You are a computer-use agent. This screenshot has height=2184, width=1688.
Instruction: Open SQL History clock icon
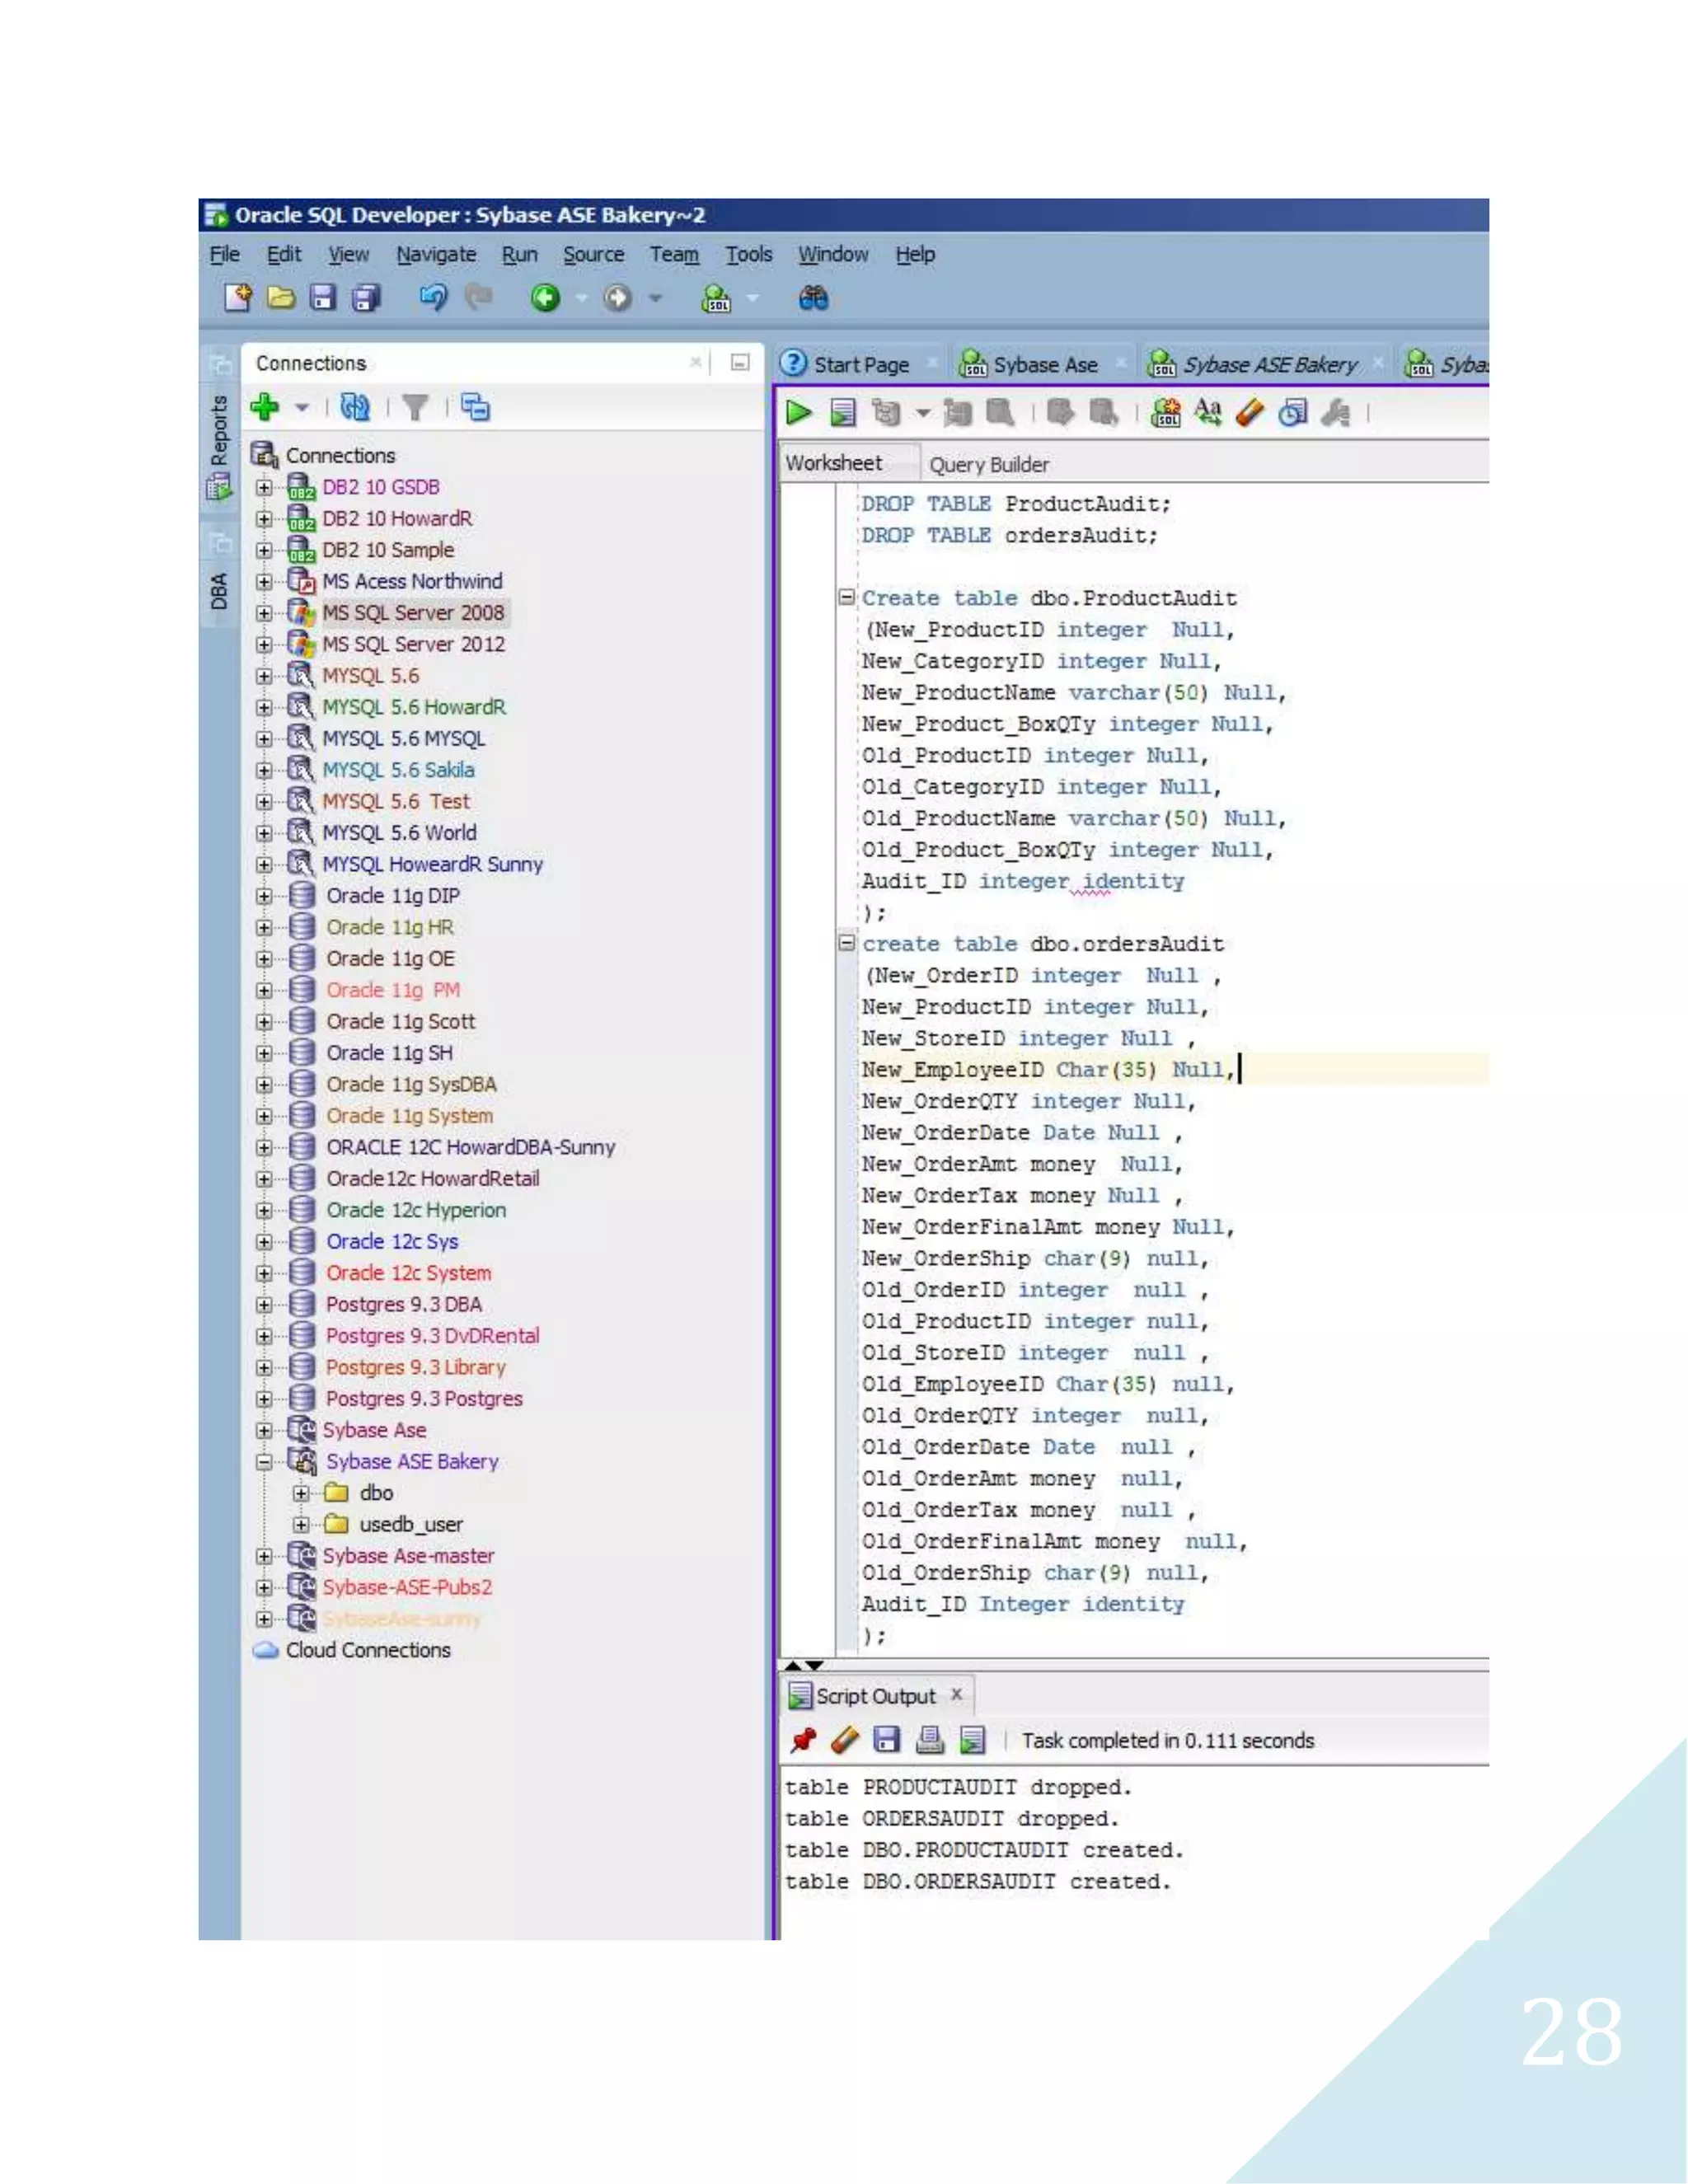[x=1292, y=412]
